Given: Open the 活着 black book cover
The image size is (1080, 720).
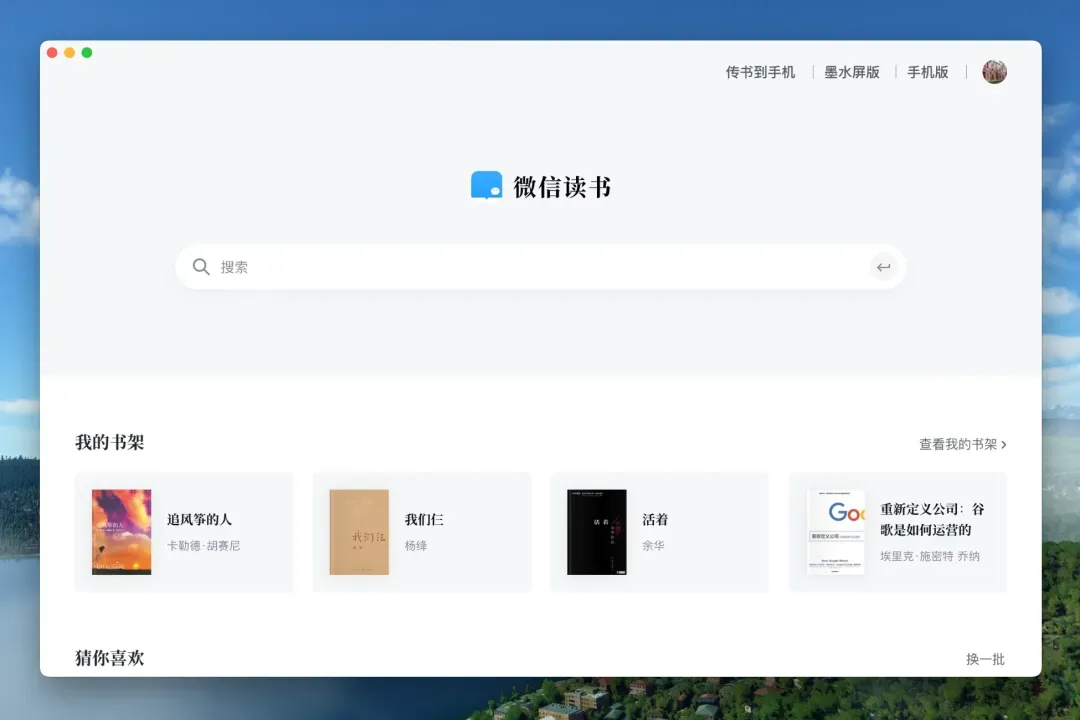Looking at the screenshot, I should pos(596,532).
